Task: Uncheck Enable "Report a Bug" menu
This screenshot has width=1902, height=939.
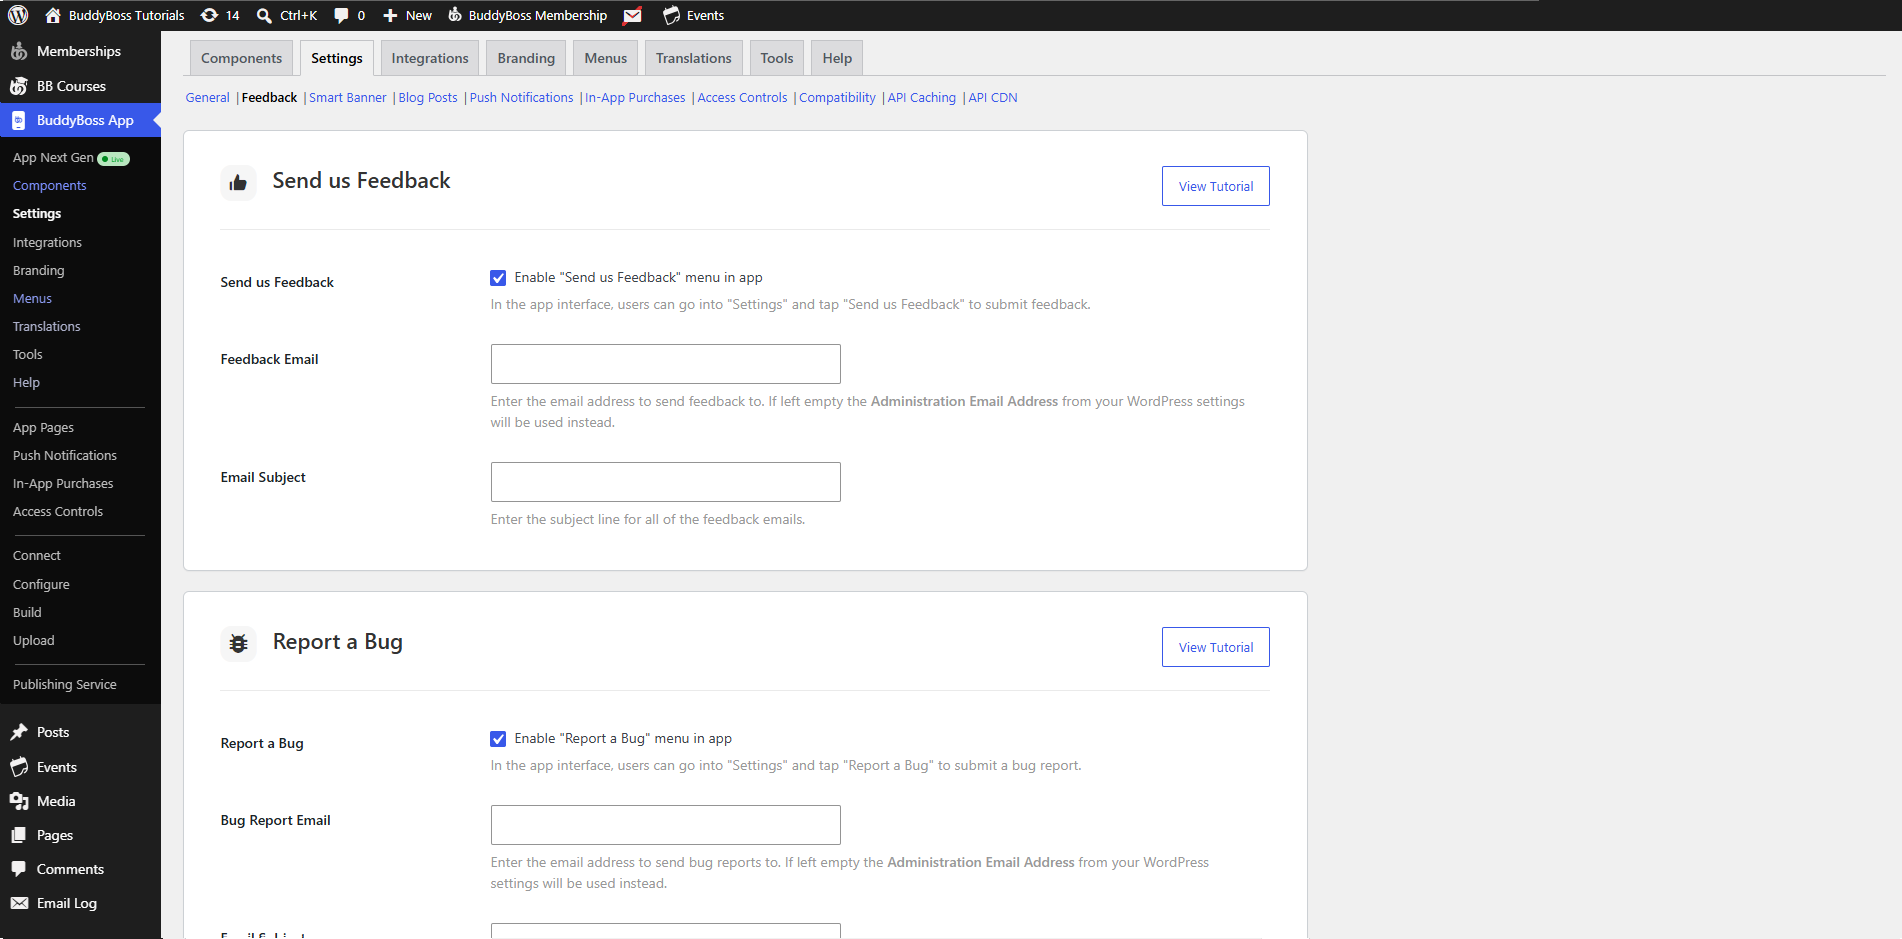Action: 498,739
